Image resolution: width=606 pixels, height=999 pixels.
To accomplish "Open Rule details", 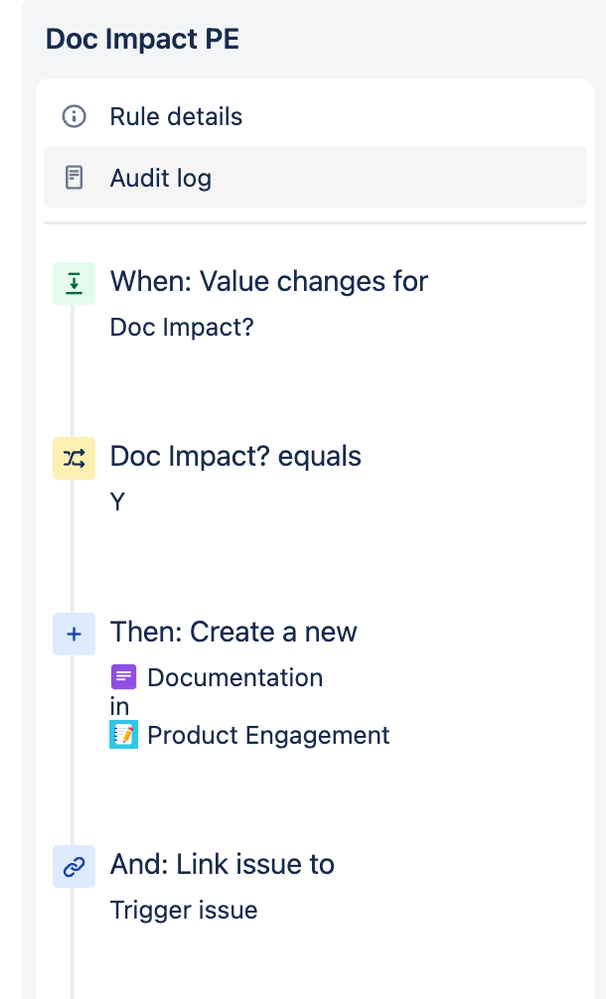I will click(x=315, y=117).
